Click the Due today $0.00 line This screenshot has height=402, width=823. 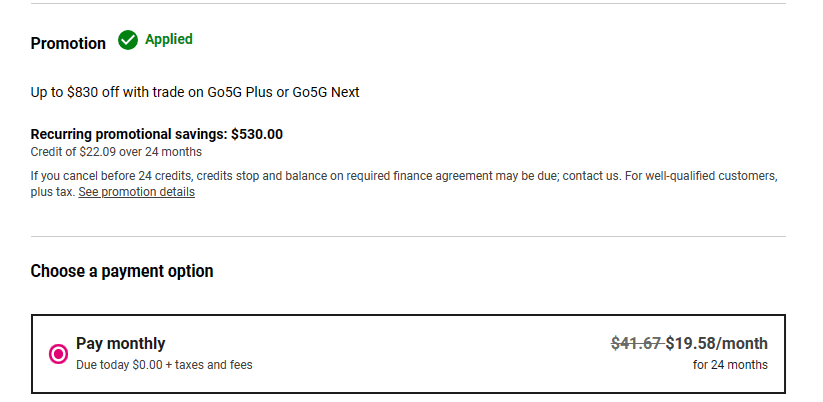164,365
